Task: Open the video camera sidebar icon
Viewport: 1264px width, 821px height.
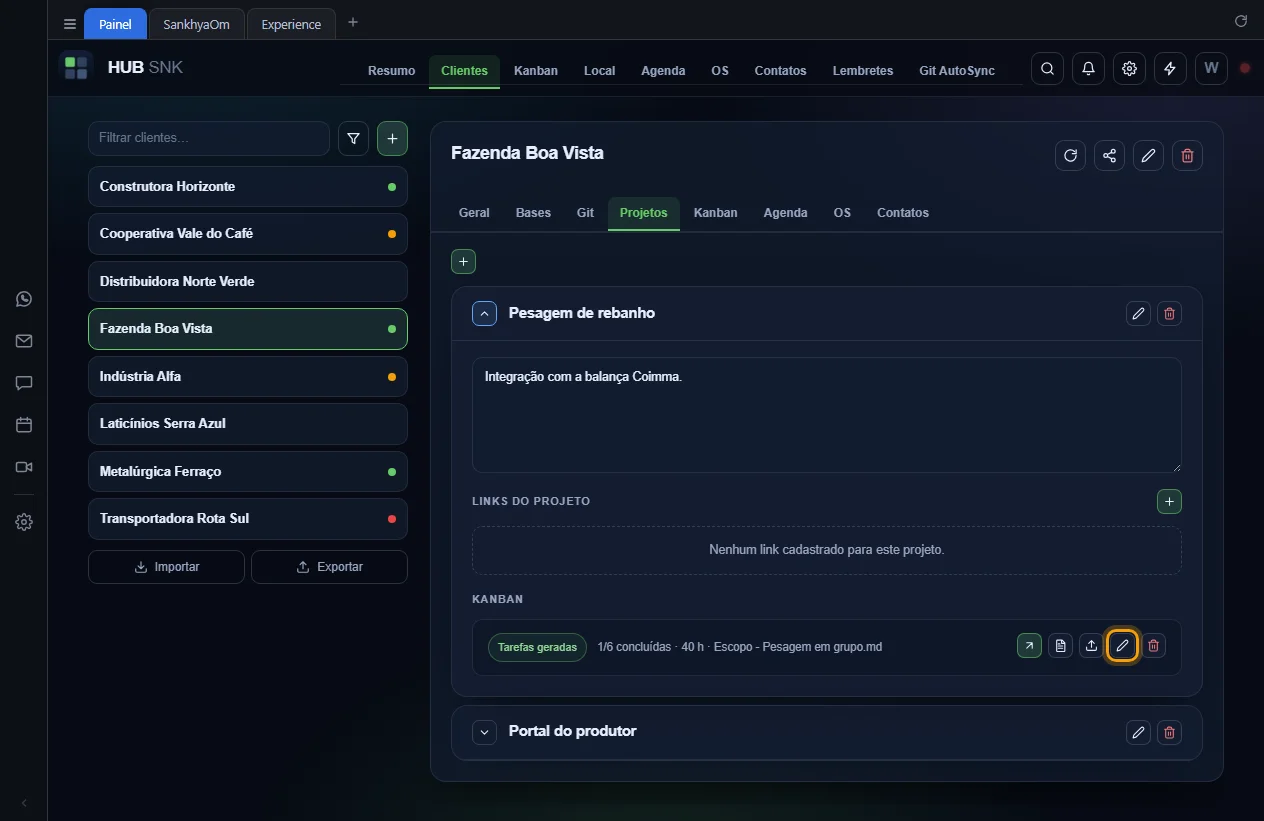Action: (24, 467)
